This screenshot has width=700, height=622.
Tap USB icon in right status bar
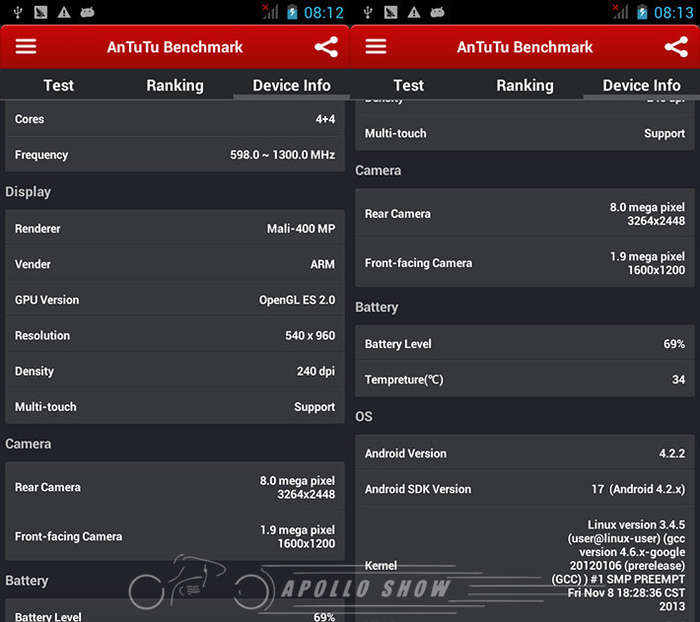point(368,12)
